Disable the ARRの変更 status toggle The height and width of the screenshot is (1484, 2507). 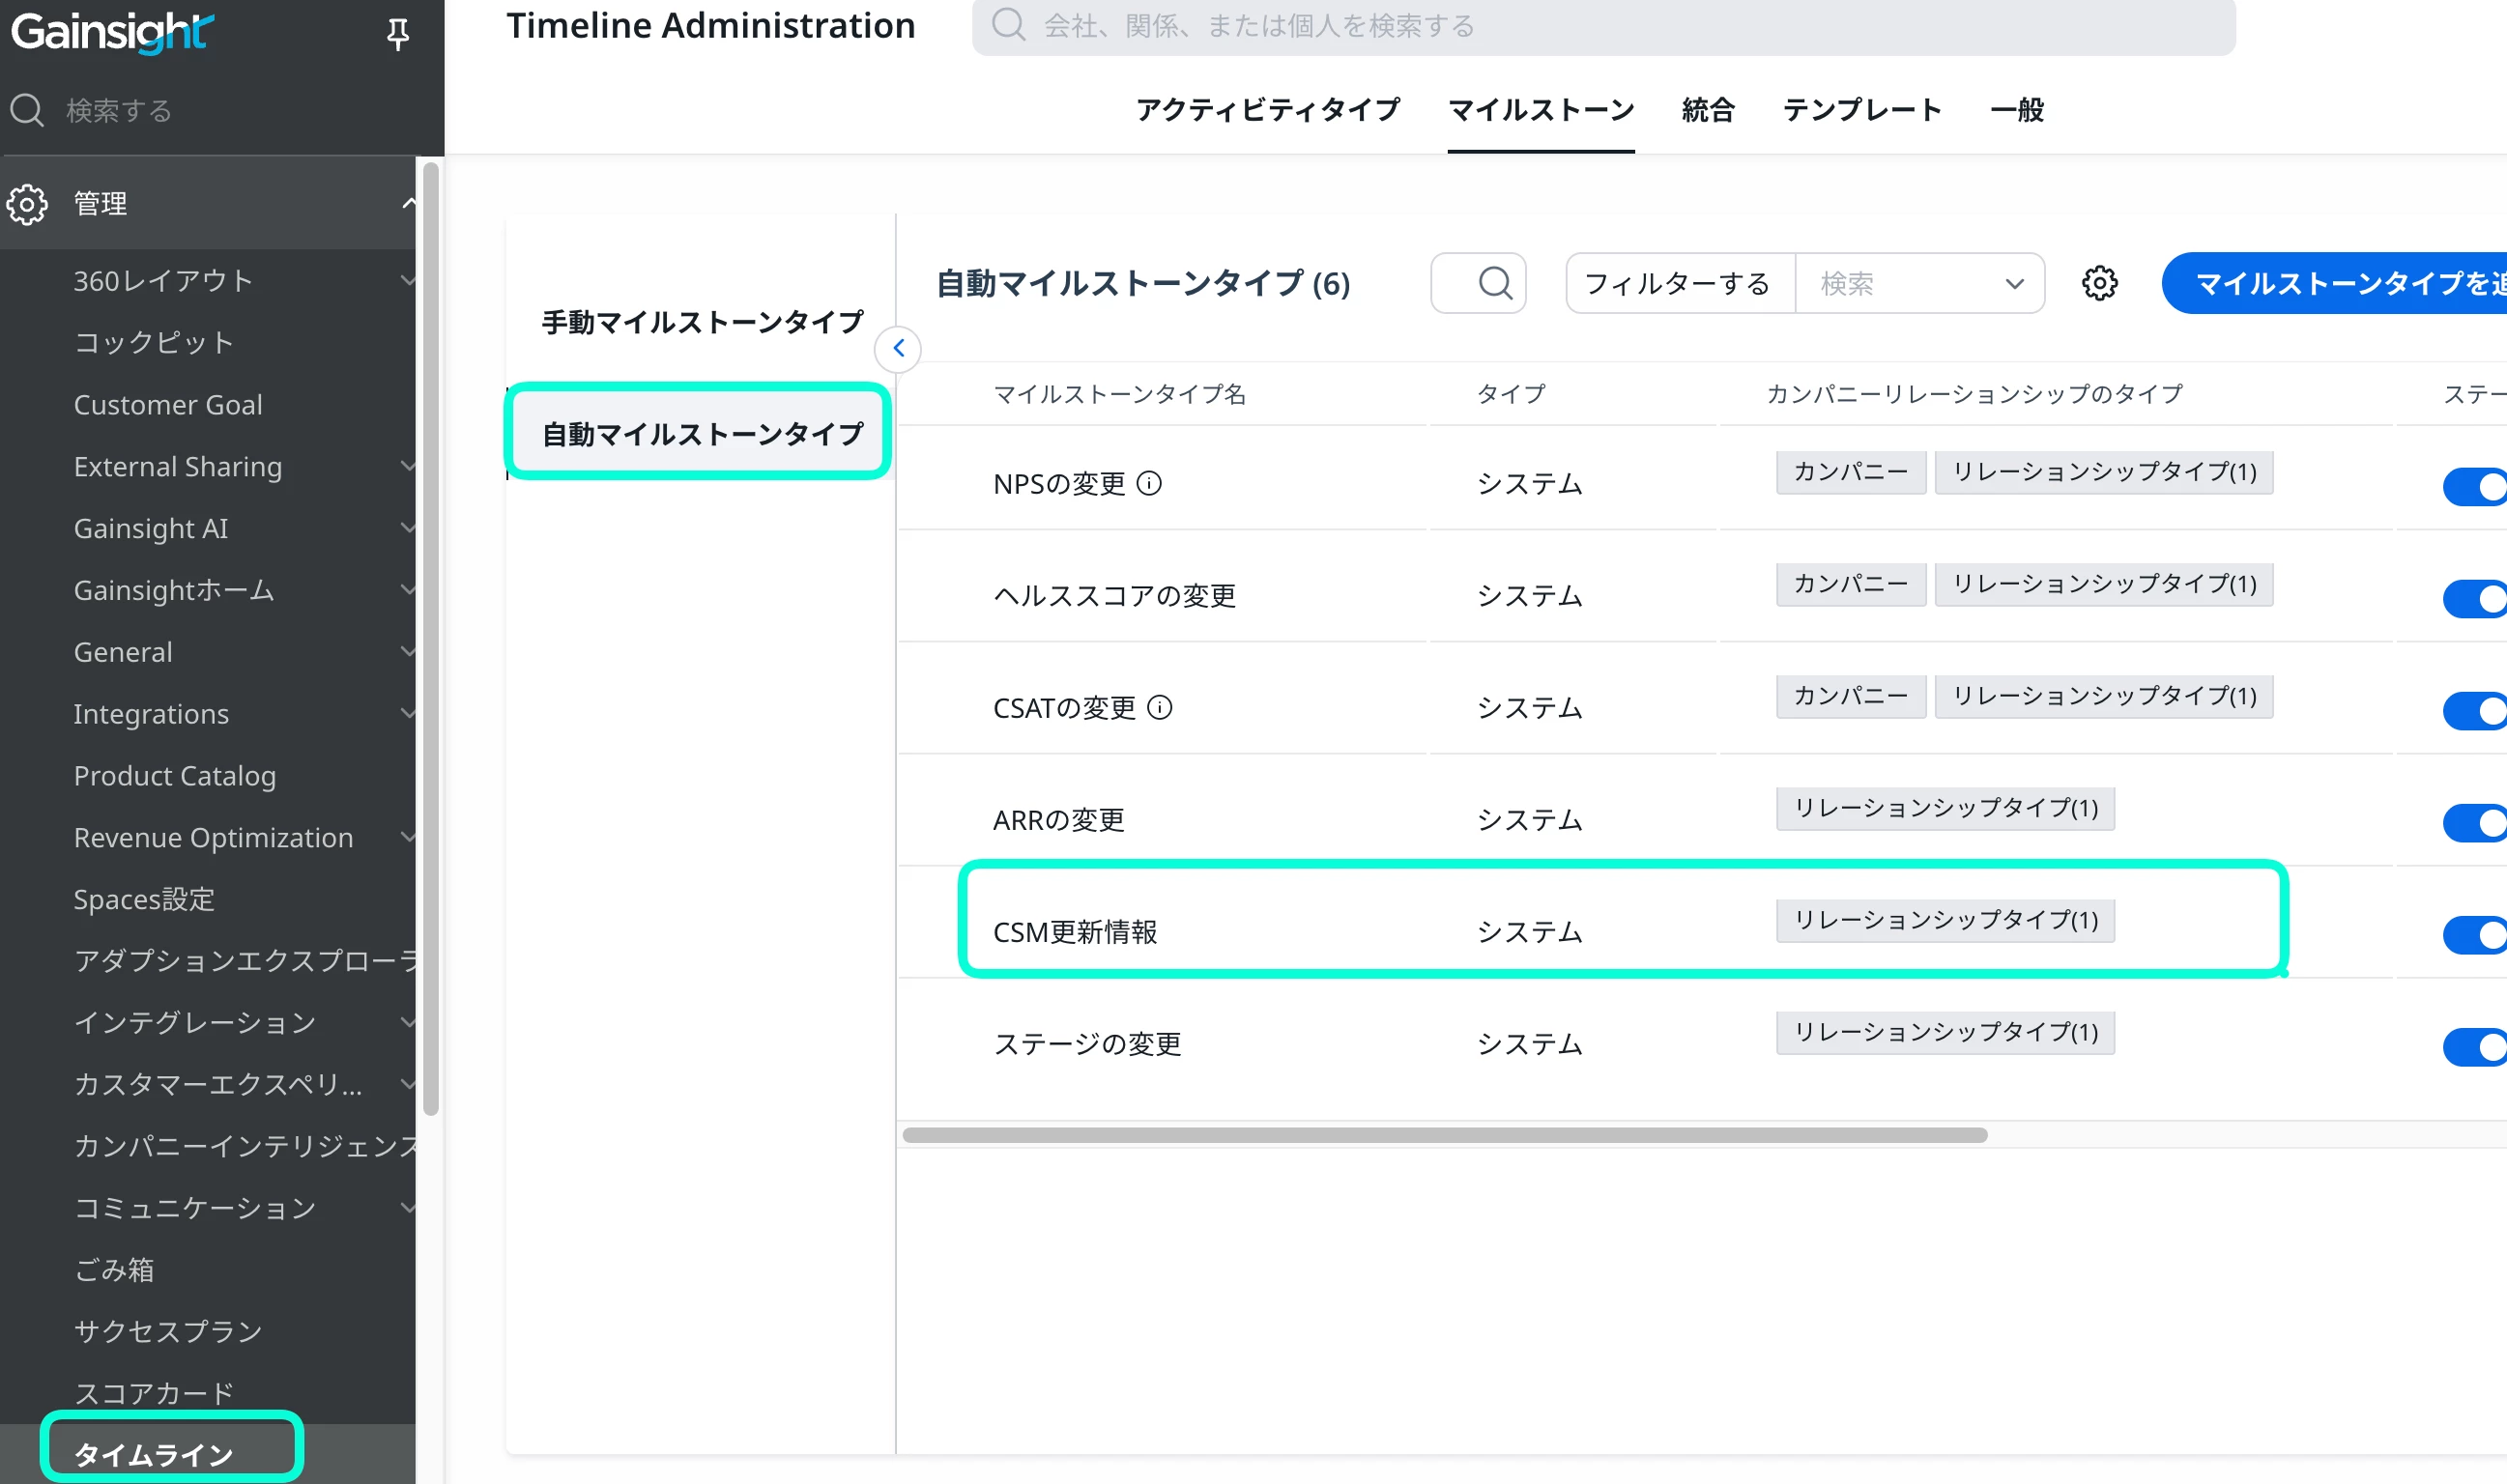[x=2476, y=823]
